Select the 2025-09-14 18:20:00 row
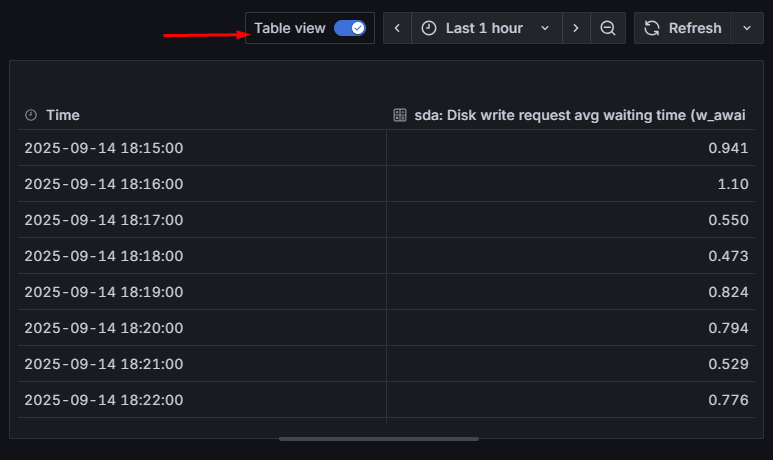 [x=104, y=328]
